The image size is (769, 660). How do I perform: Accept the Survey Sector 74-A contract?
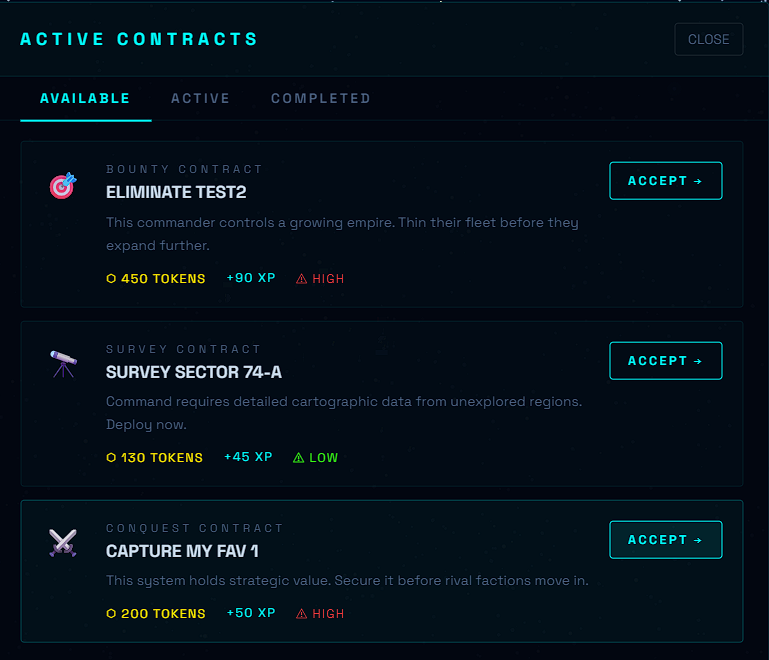point(665,361)
